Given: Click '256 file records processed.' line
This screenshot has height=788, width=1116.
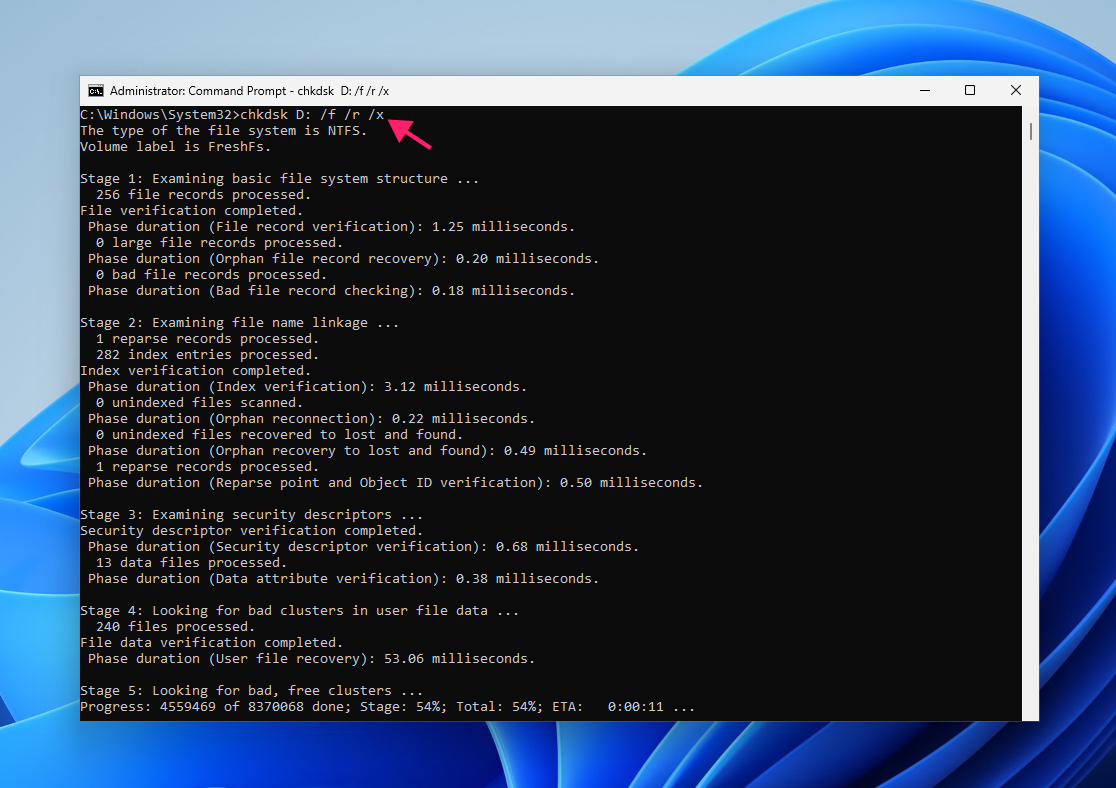Looking at the screenshot, I should tap(204, 194).
